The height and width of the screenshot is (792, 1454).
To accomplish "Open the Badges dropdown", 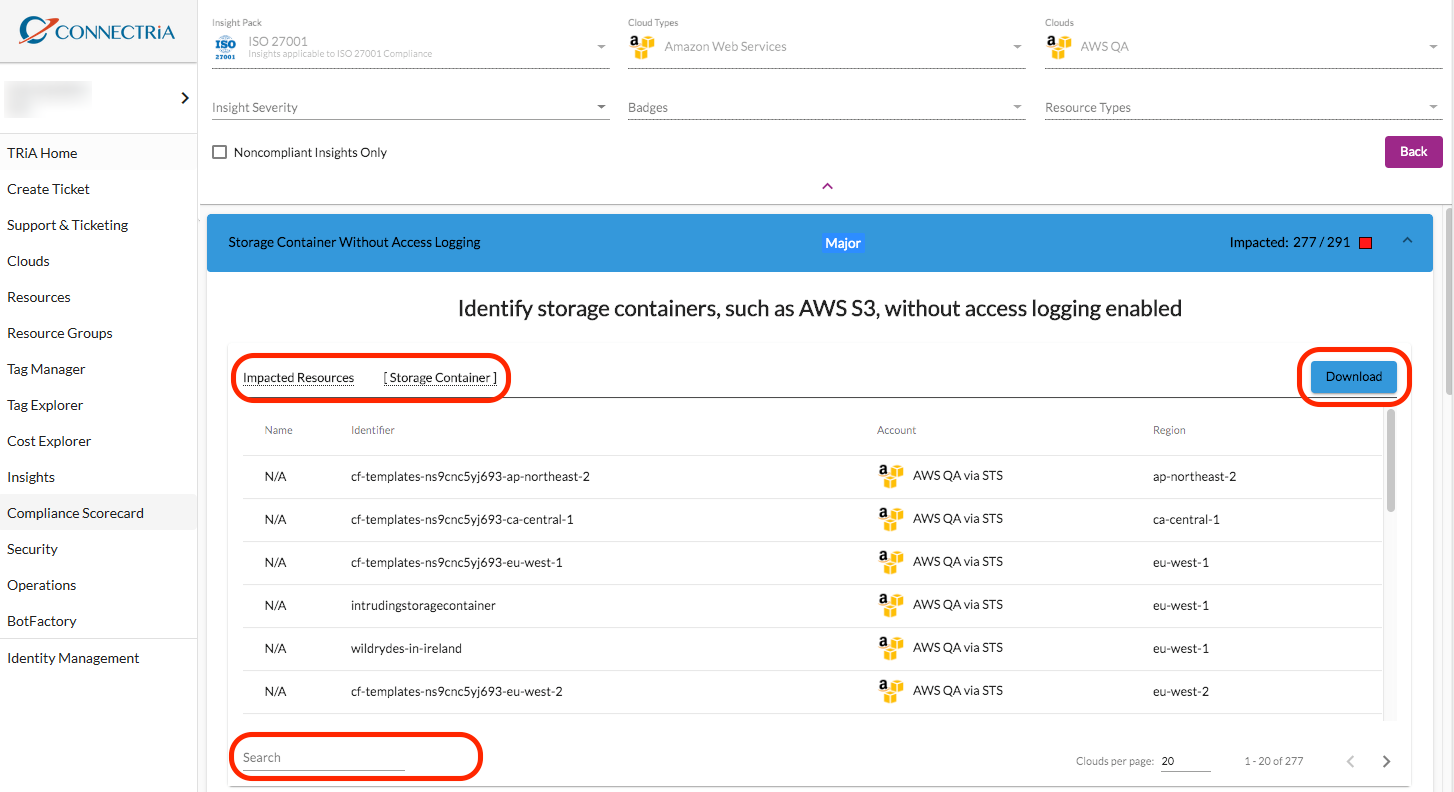I will tap(826, 107).
